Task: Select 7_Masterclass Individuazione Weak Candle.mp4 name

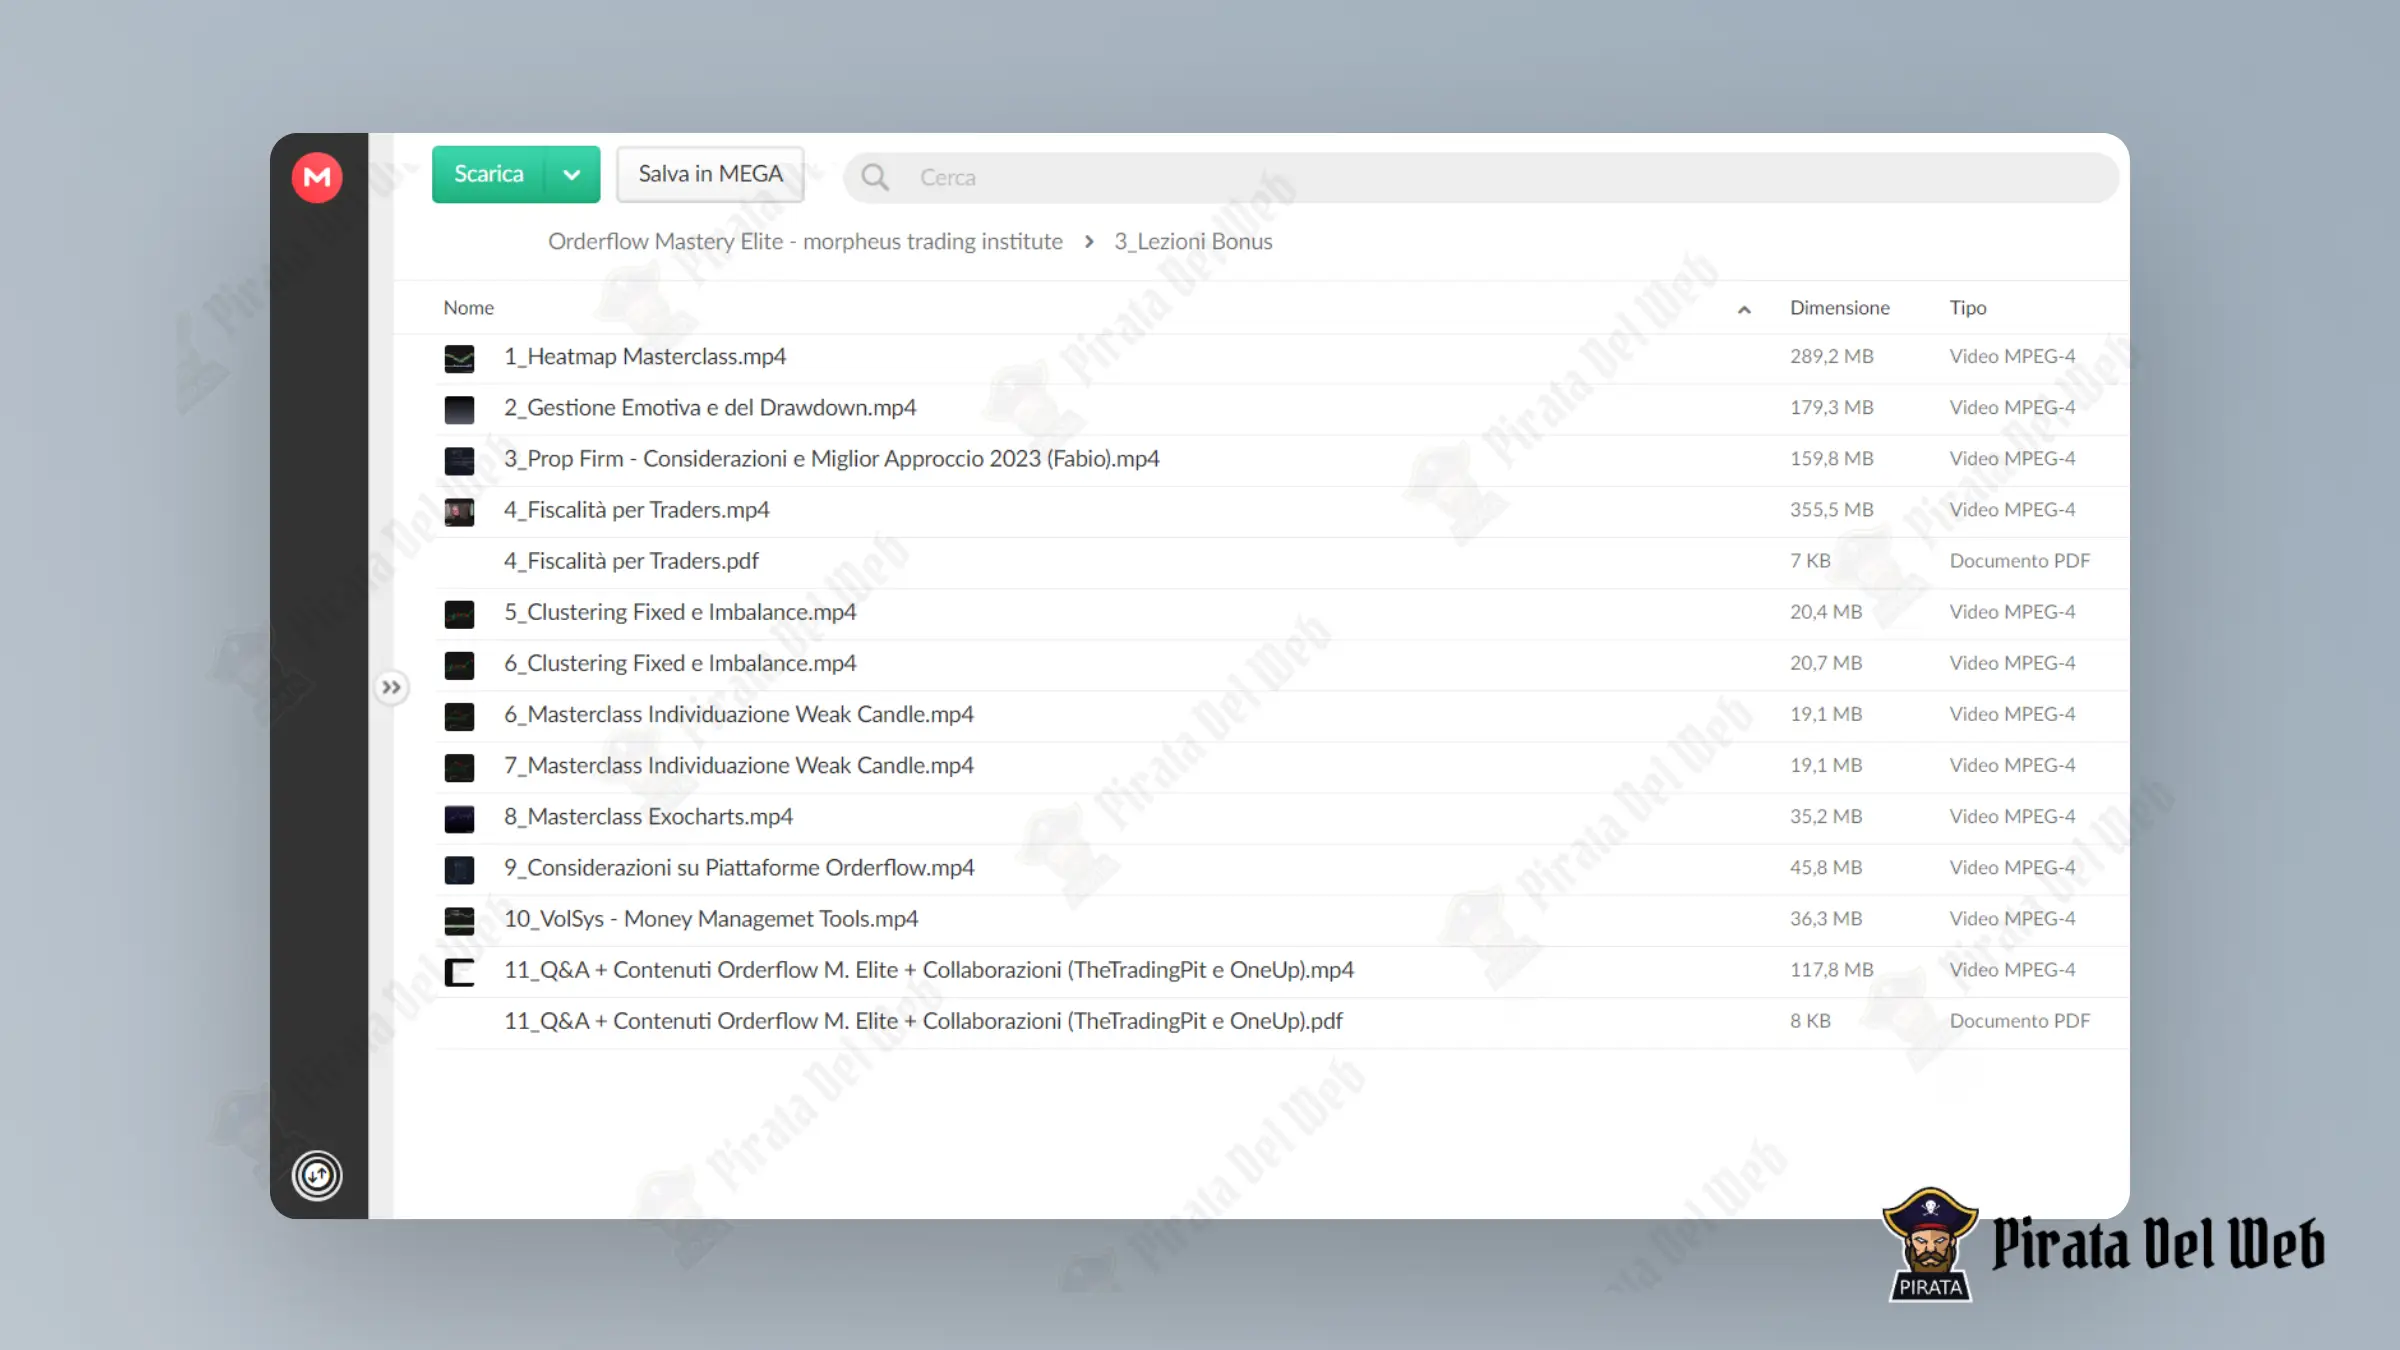Action: click(x=739, y=765)
